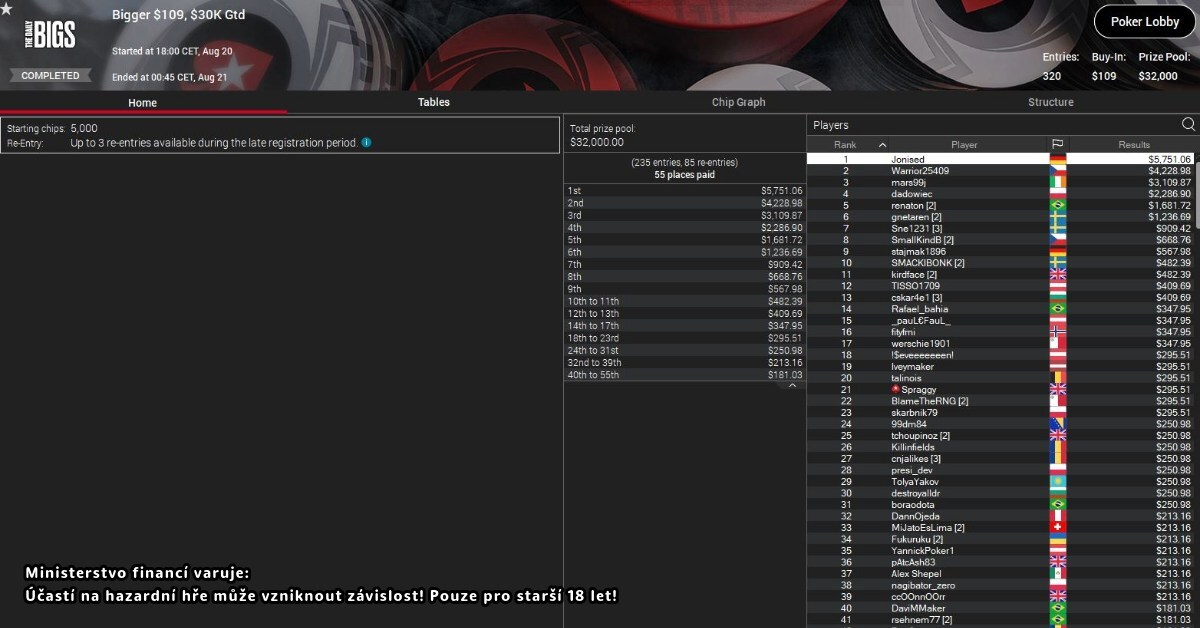Click the Swiss flag in MiJatoEsLima's row
This screenshot has width=1200, height=628.
pos(1057,528)
